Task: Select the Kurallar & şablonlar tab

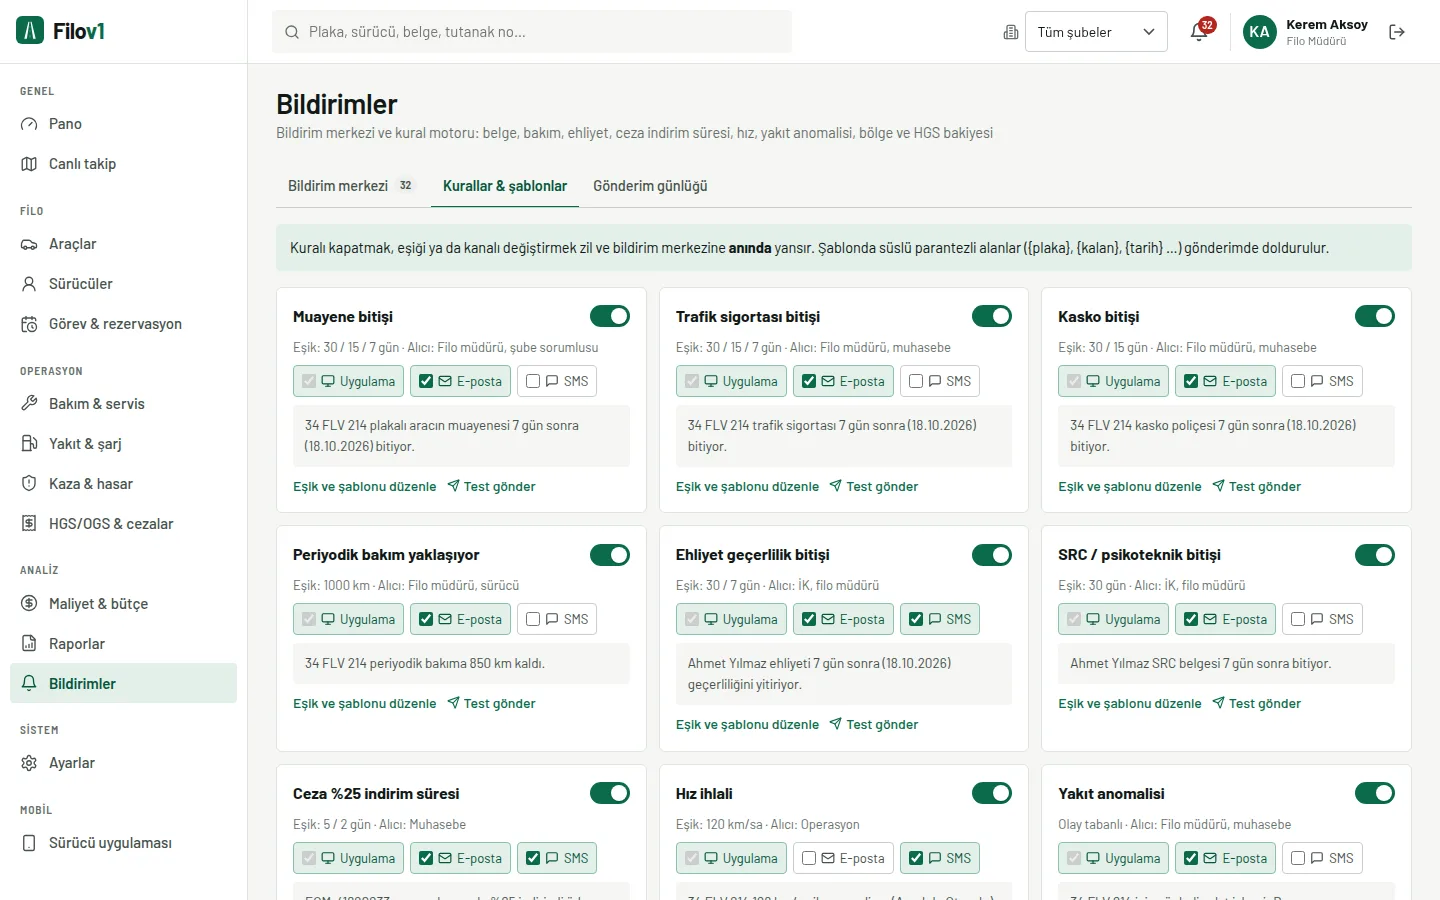Action: pos(505,186)
